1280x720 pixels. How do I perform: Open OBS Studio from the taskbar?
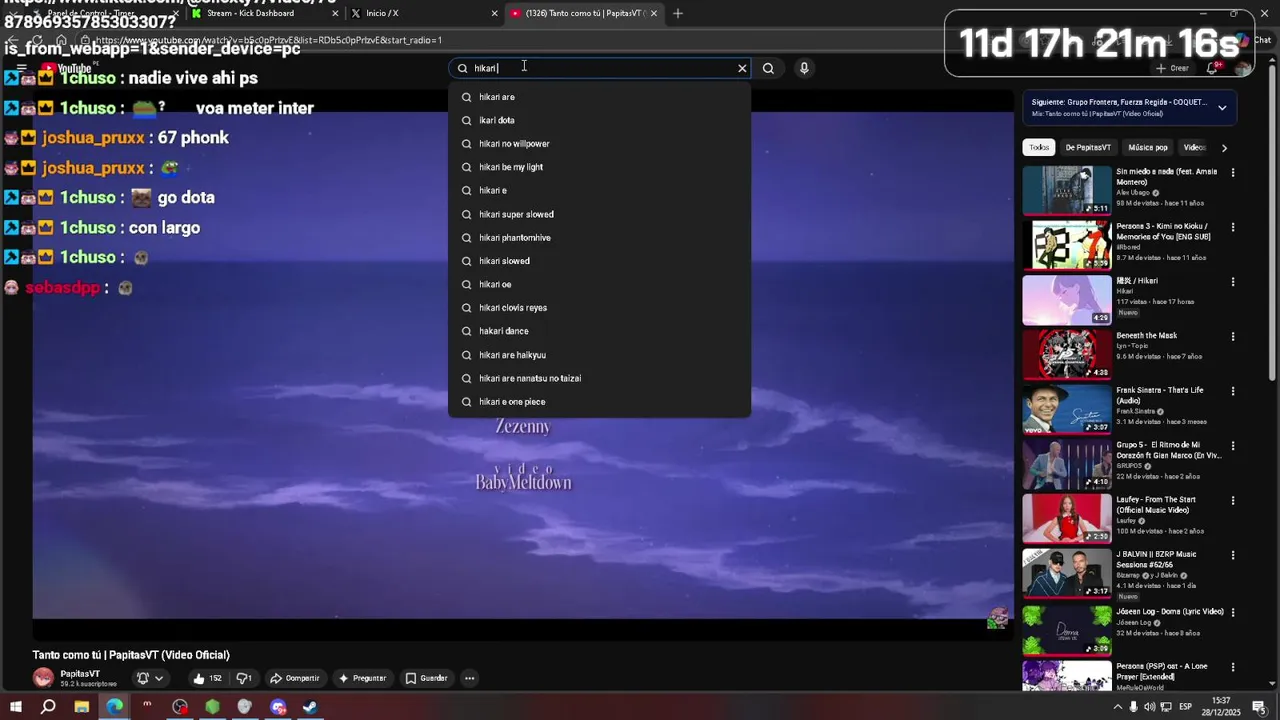coord(180,707)
